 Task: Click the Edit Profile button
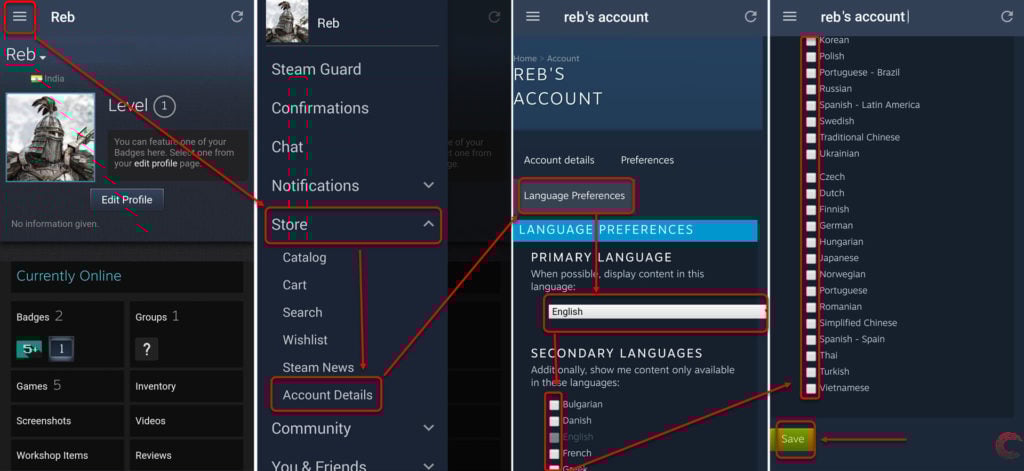click(x=127, y=200)
